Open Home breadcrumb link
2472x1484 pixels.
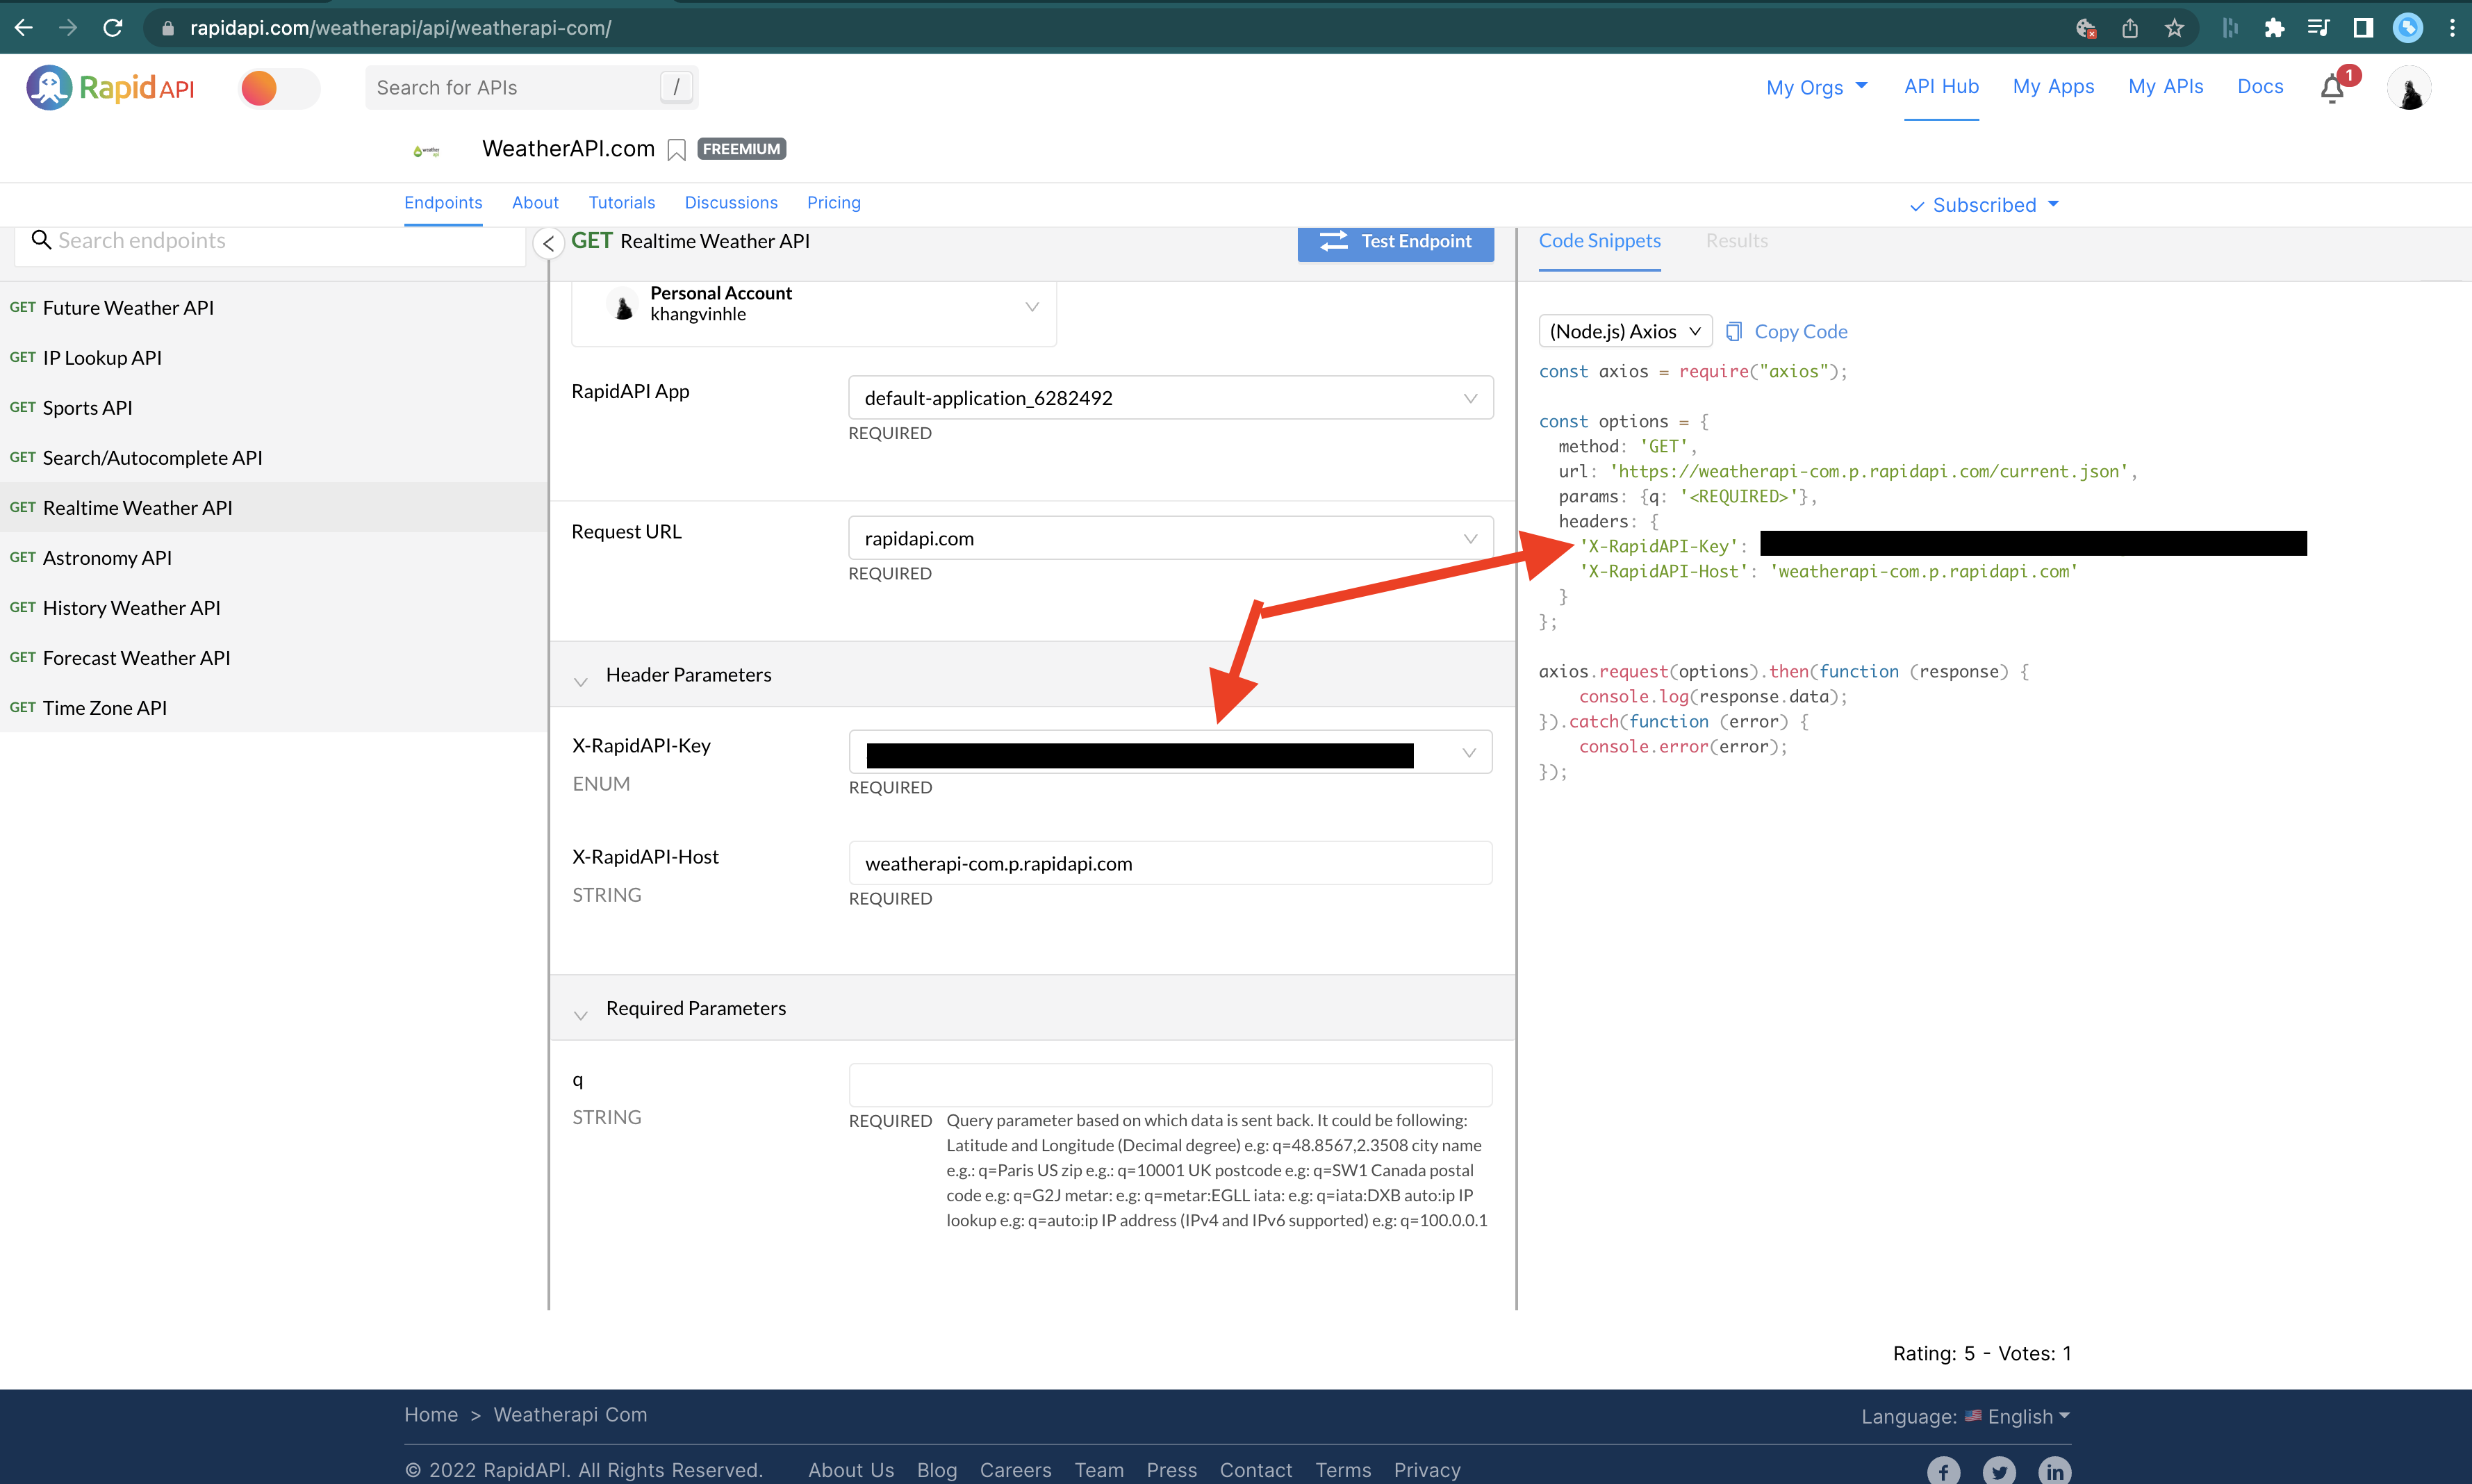pos(431,1415)
